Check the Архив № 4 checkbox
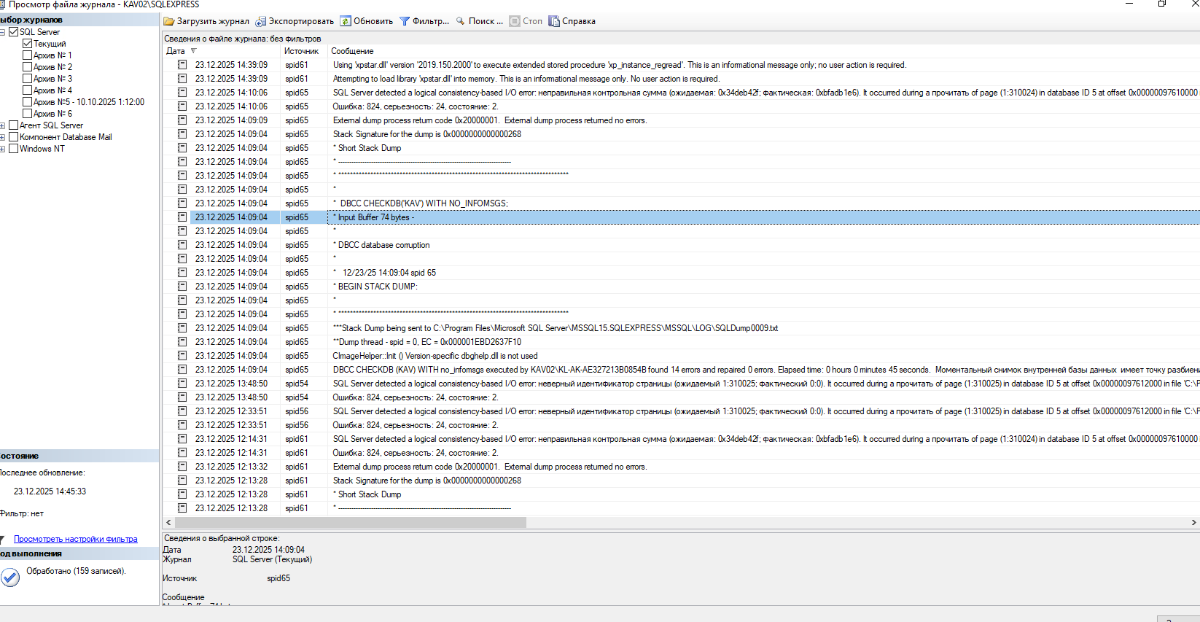1200x622 pixels. [27, 90]
